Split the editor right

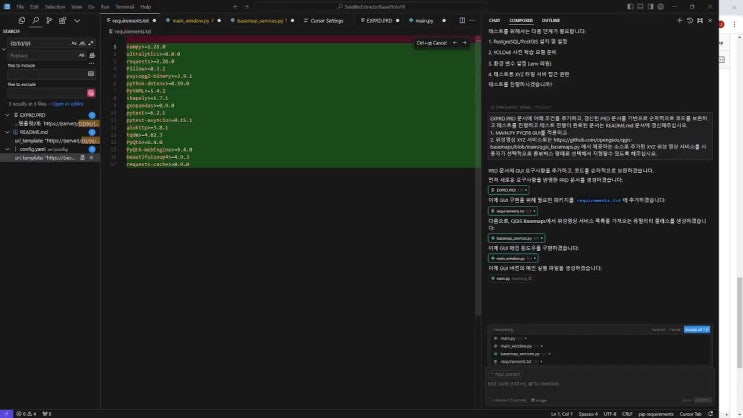[462, 21]
